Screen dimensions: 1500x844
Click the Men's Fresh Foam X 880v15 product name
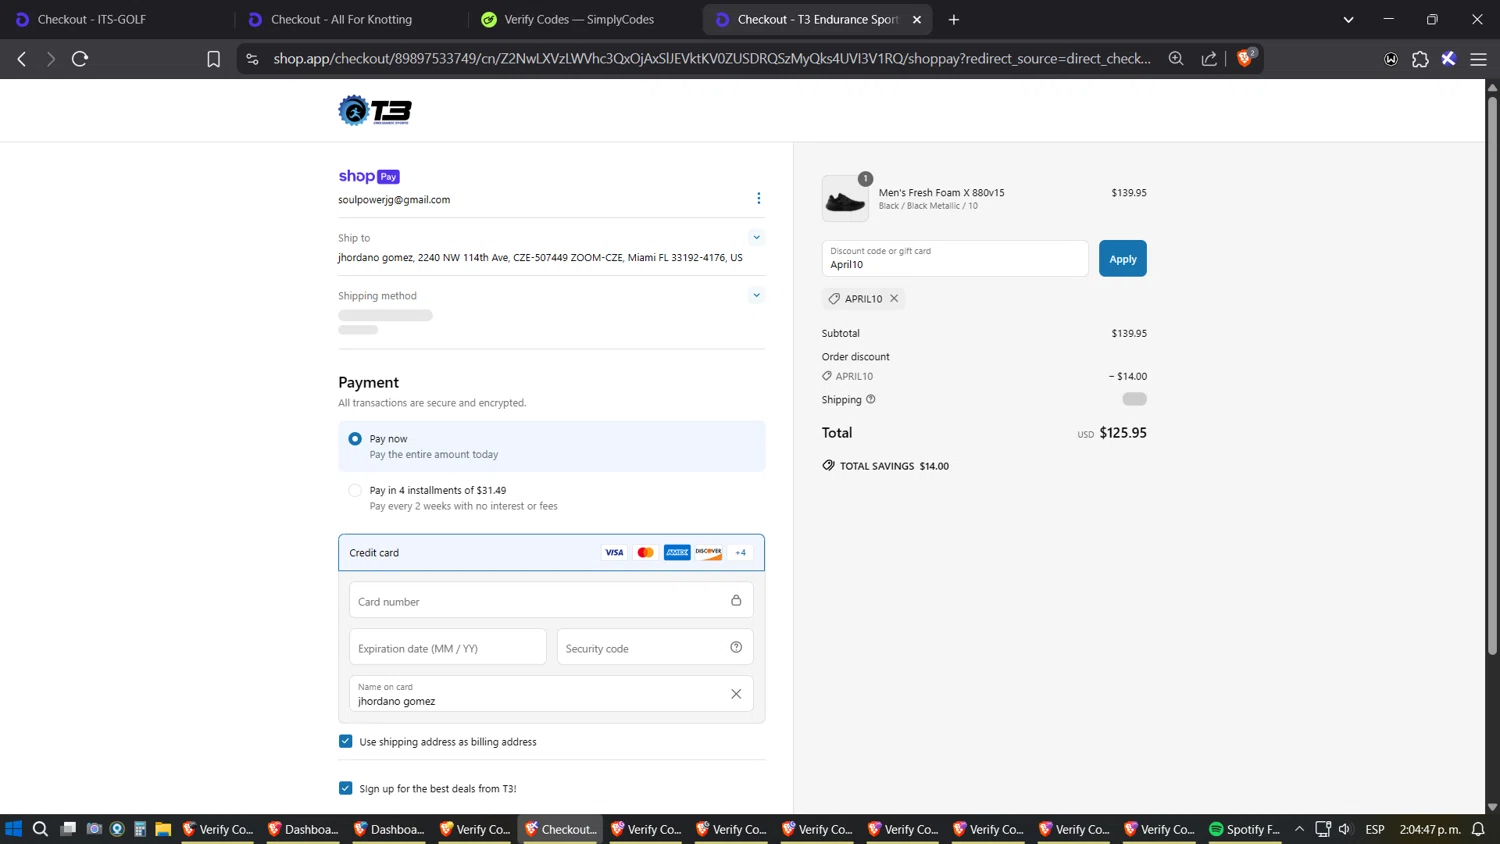tap(941, 192)
